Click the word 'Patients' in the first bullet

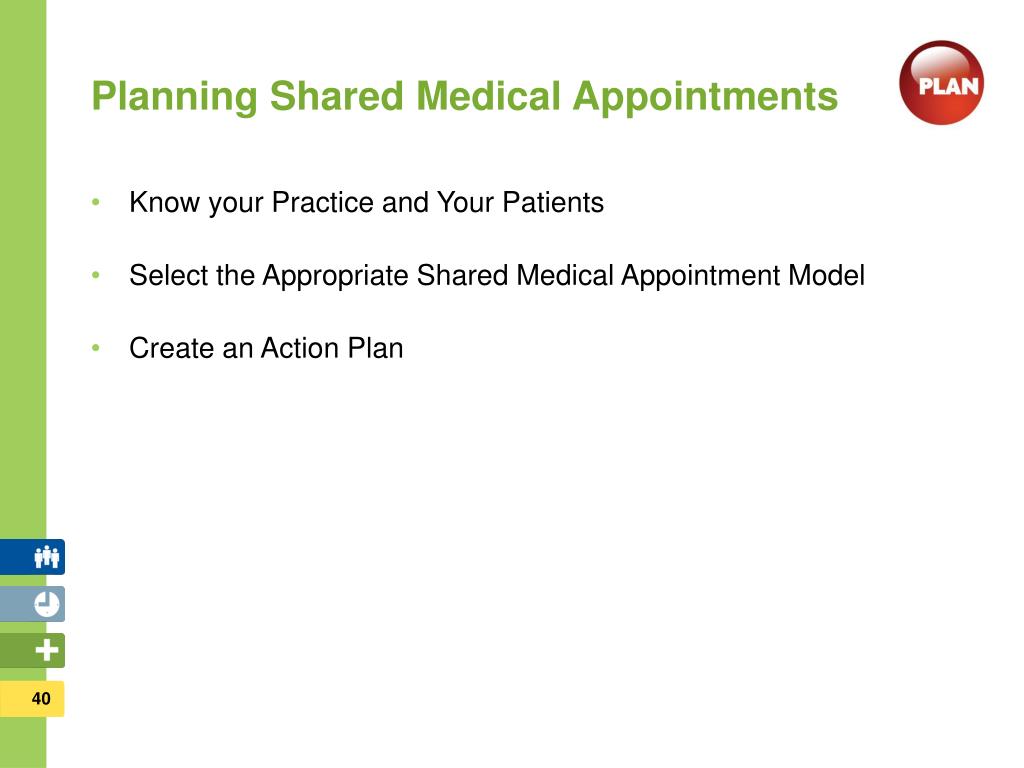(553, 202)
